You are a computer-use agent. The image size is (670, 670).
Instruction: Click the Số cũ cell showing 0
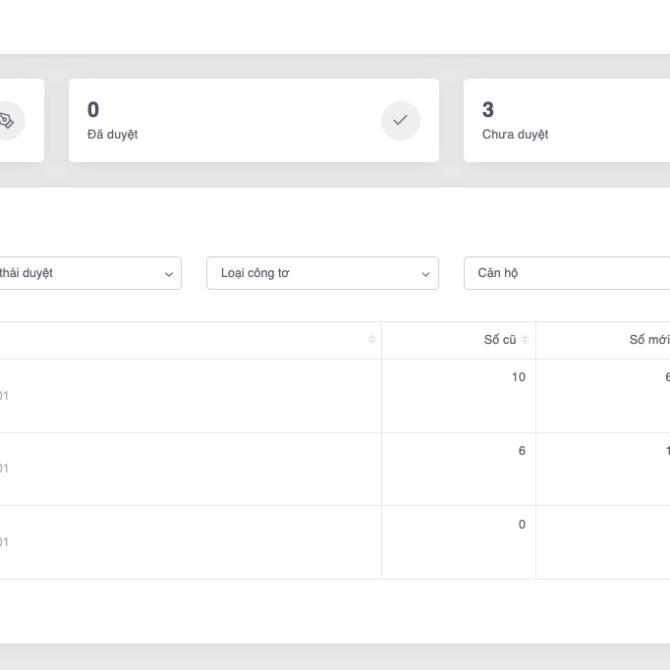click(521, 524)
